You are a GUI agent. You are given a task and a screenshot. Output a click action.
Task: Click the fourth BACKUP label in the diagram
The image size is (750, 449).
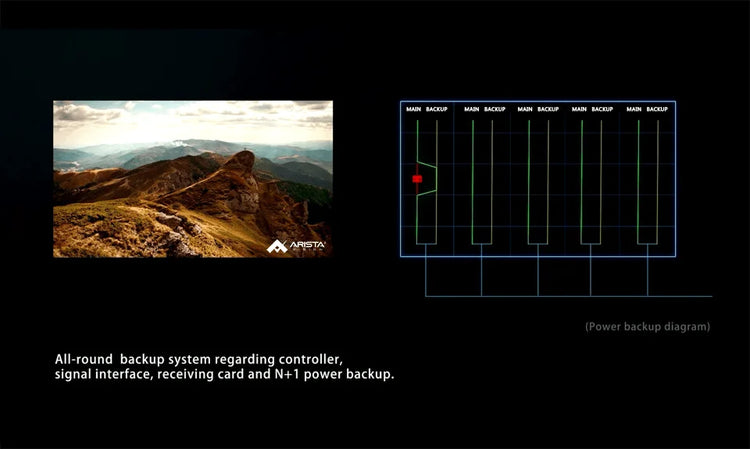point(602,109)
